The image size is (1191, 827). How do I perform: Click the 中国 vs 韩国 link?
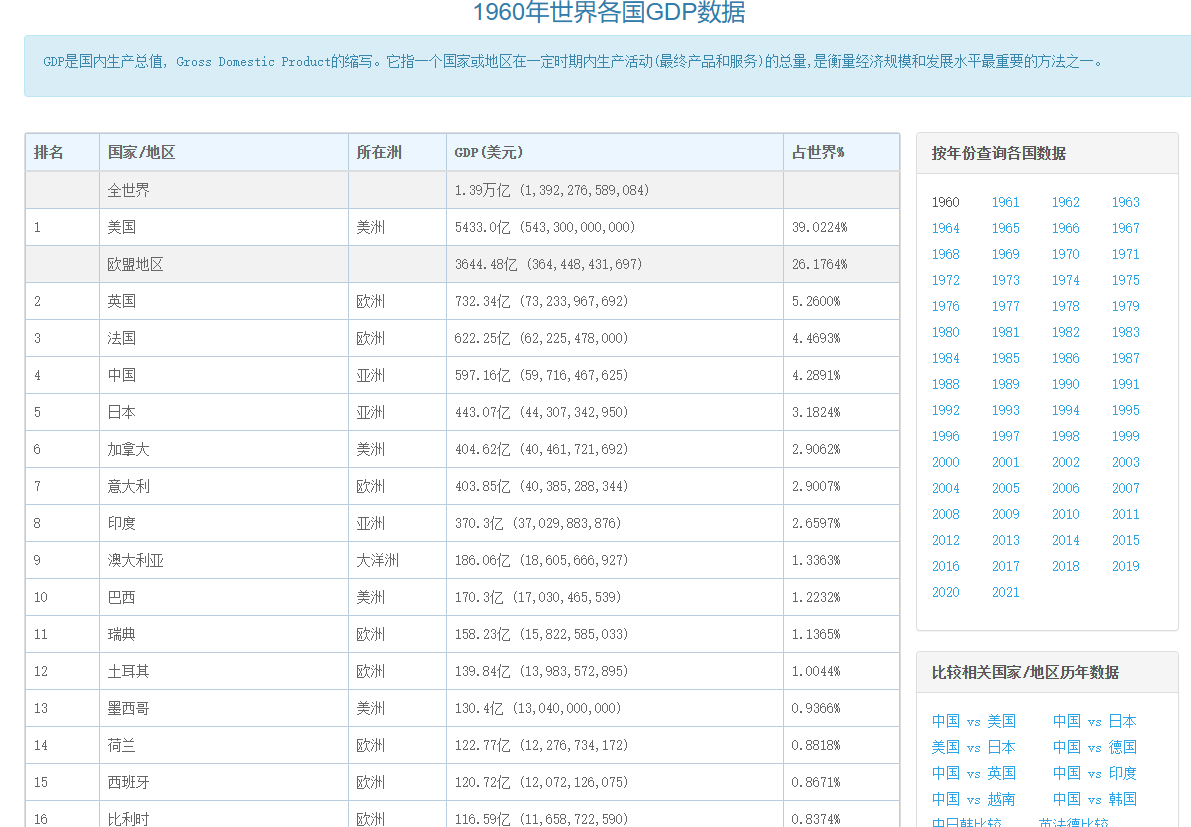coord(1095,799)
